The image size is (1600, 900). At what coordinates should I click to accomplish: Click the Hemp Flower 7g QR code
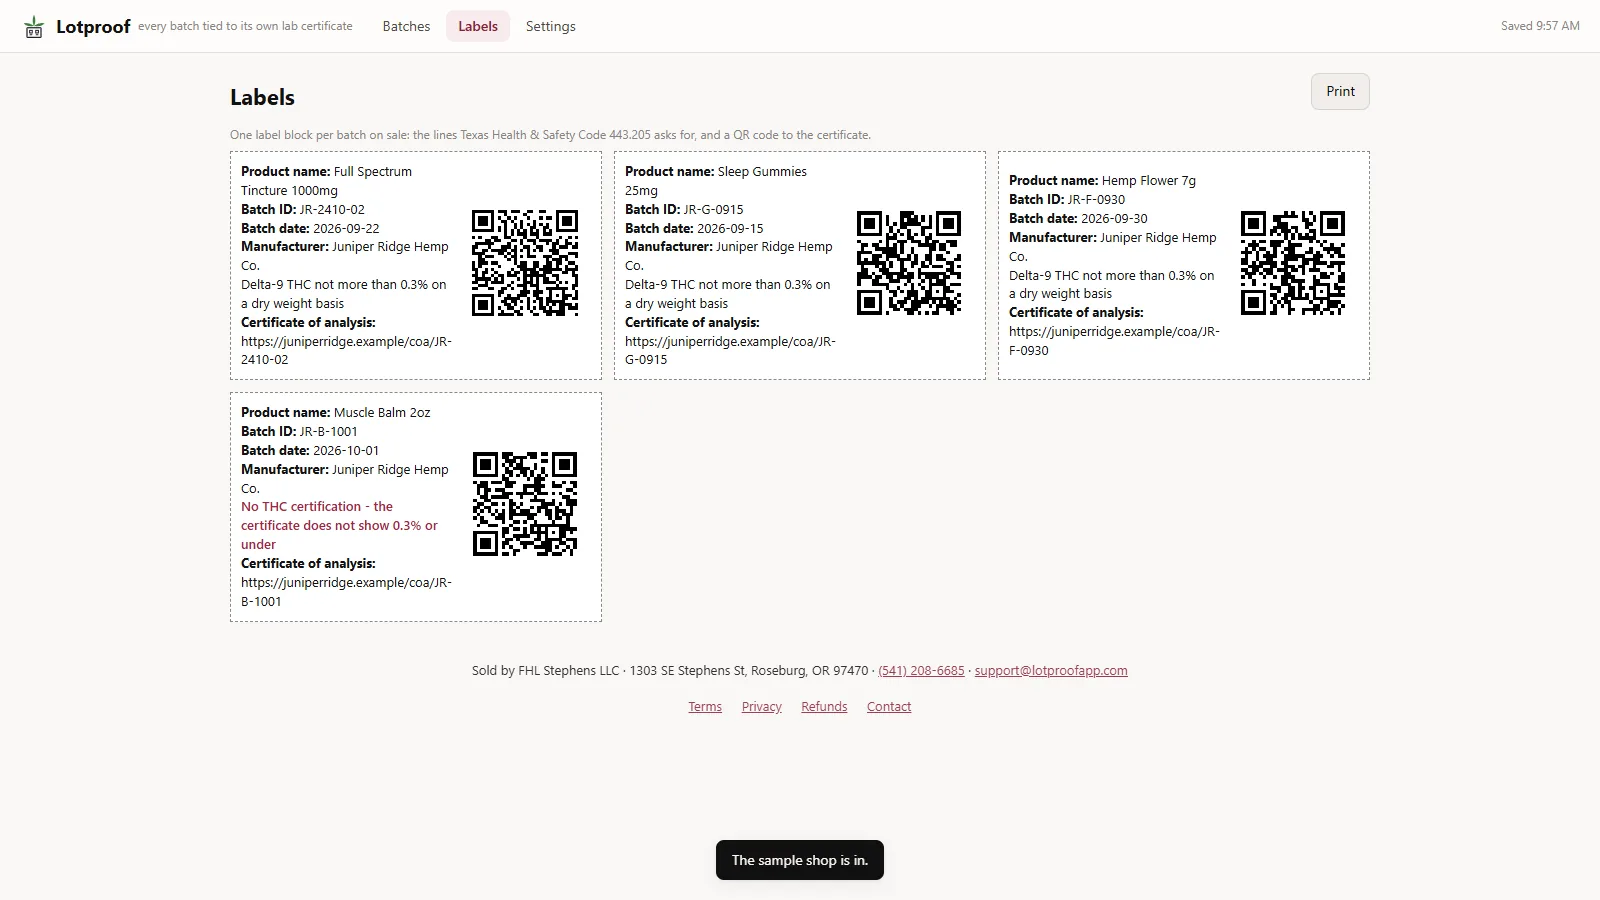pyautogui.click(x=1293, y=263)
